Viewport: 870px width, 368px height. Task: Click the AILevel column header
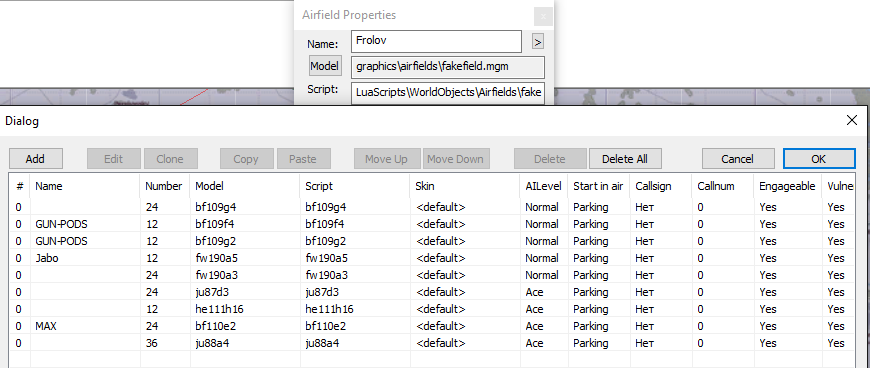(544, 186)
